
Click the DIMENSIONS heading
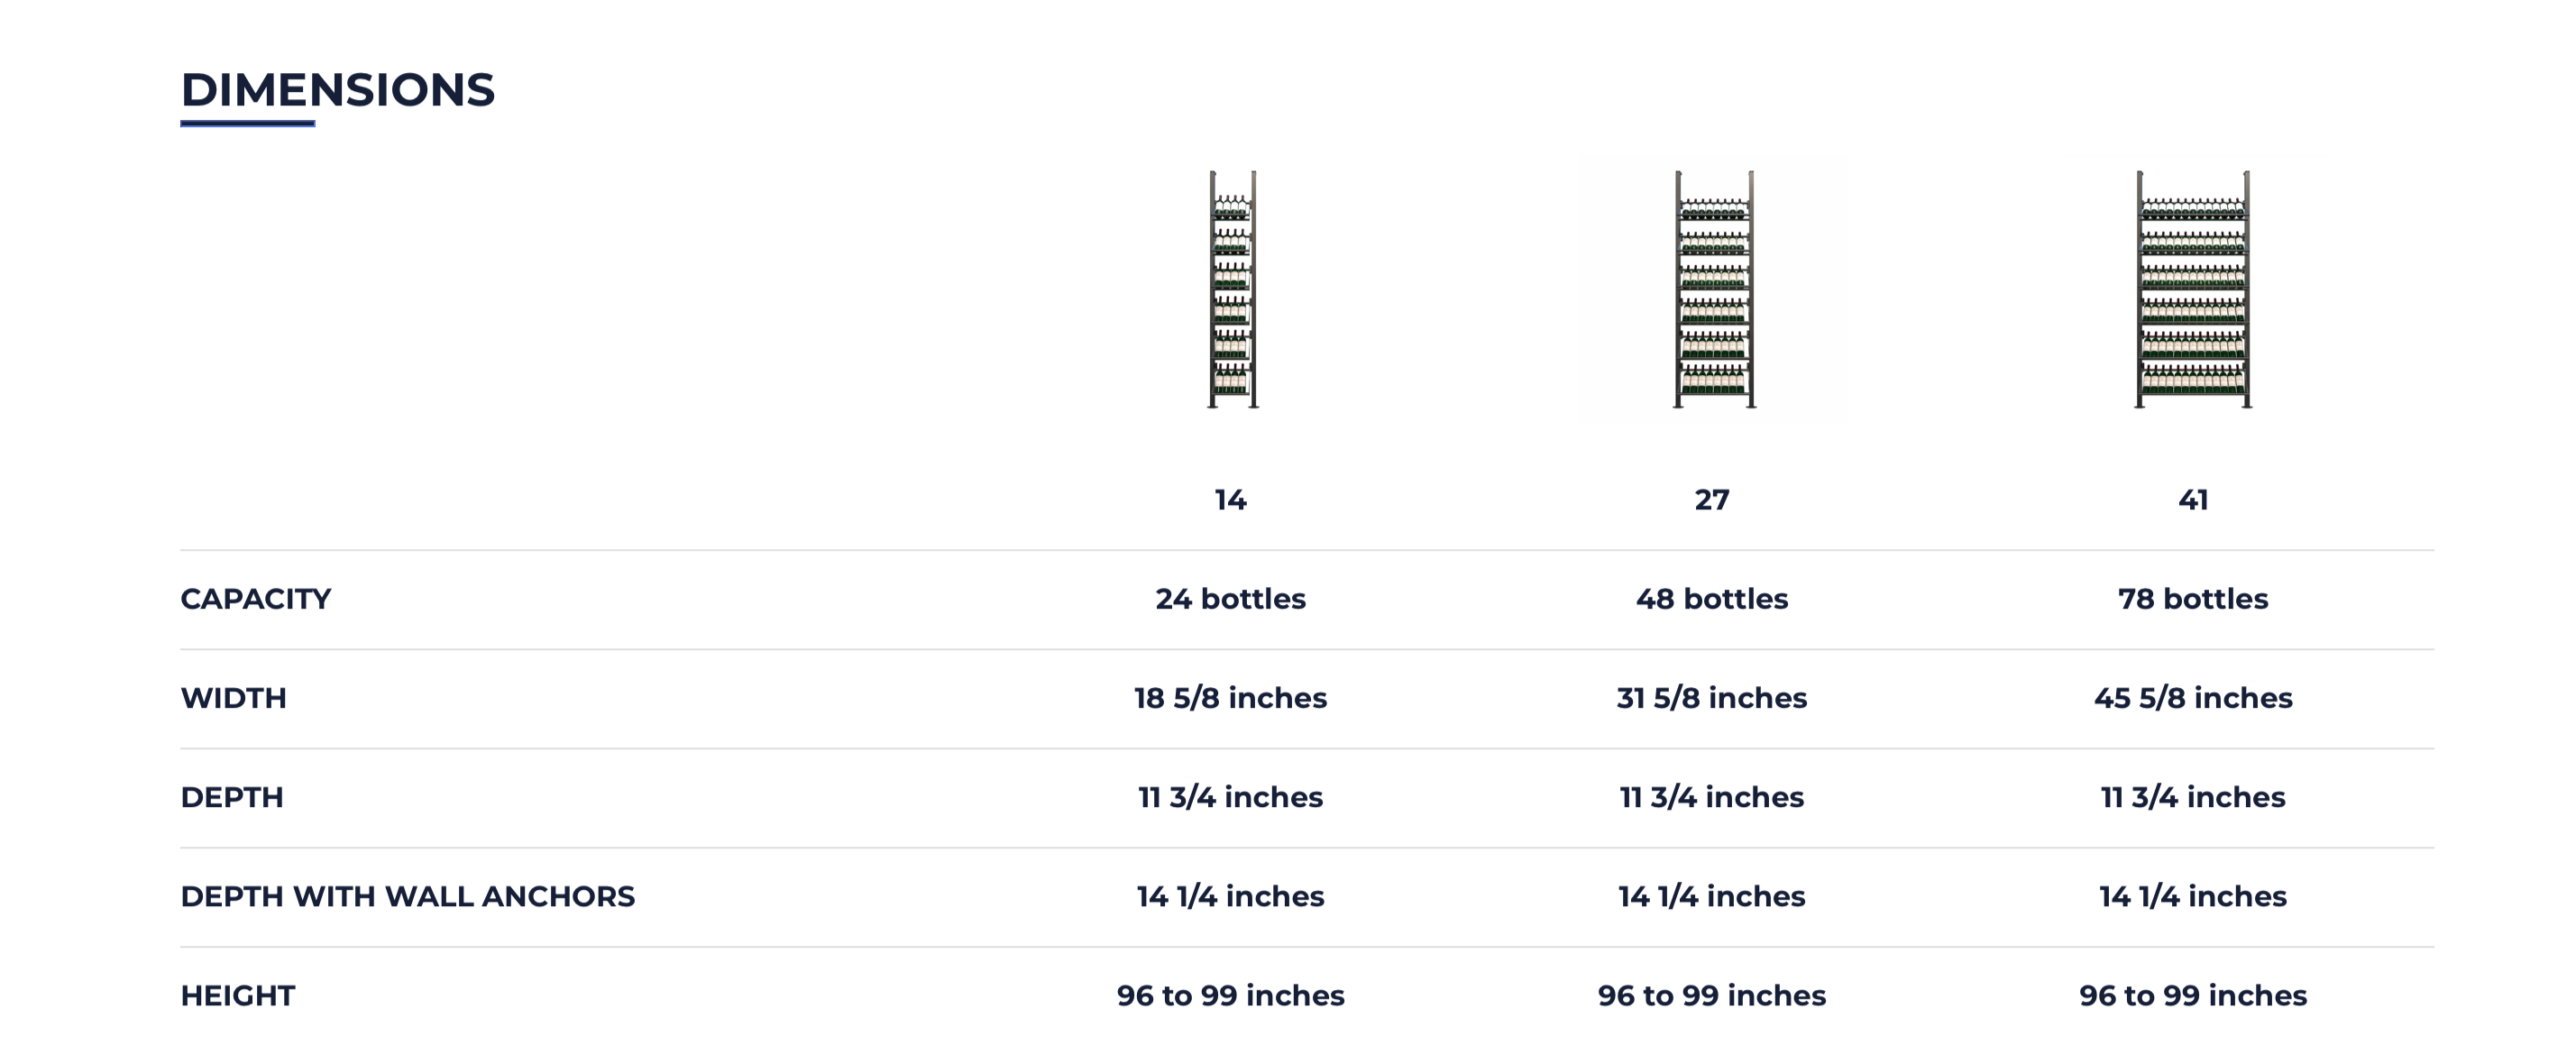(x=337, y=90)
